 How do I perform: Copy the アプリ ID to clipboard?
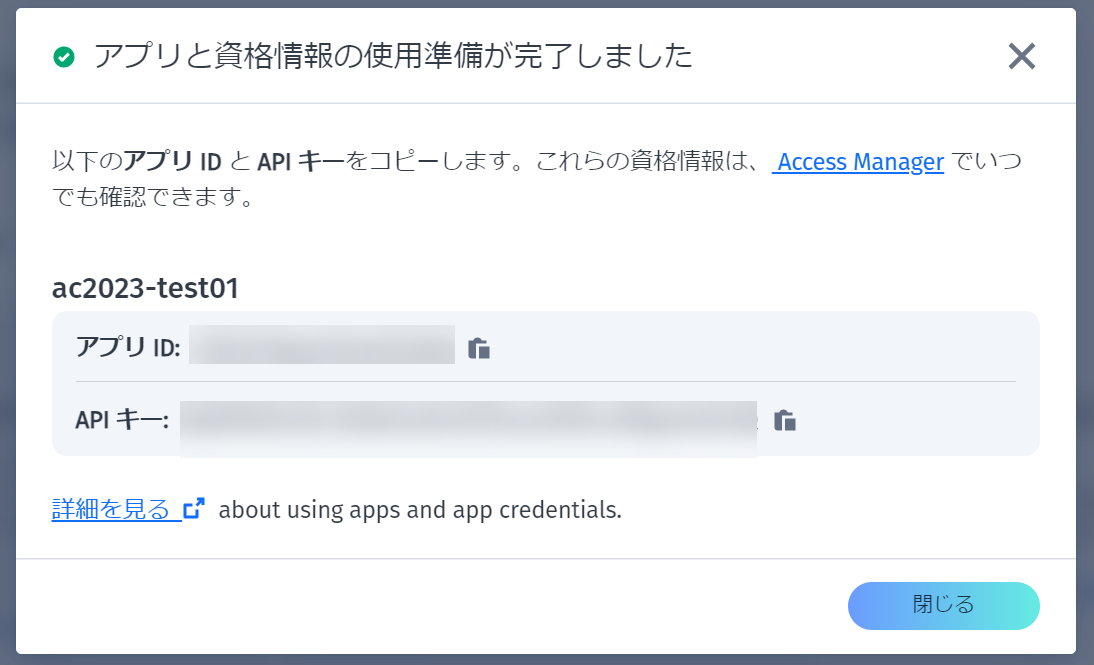coord(479,348)
